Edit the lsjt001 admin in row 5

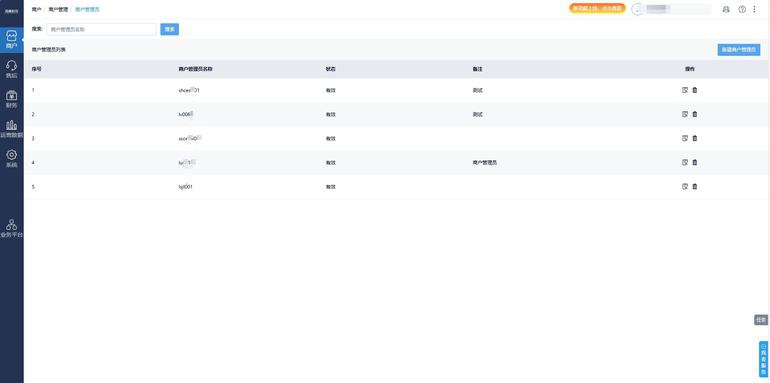tap(685, 186)
